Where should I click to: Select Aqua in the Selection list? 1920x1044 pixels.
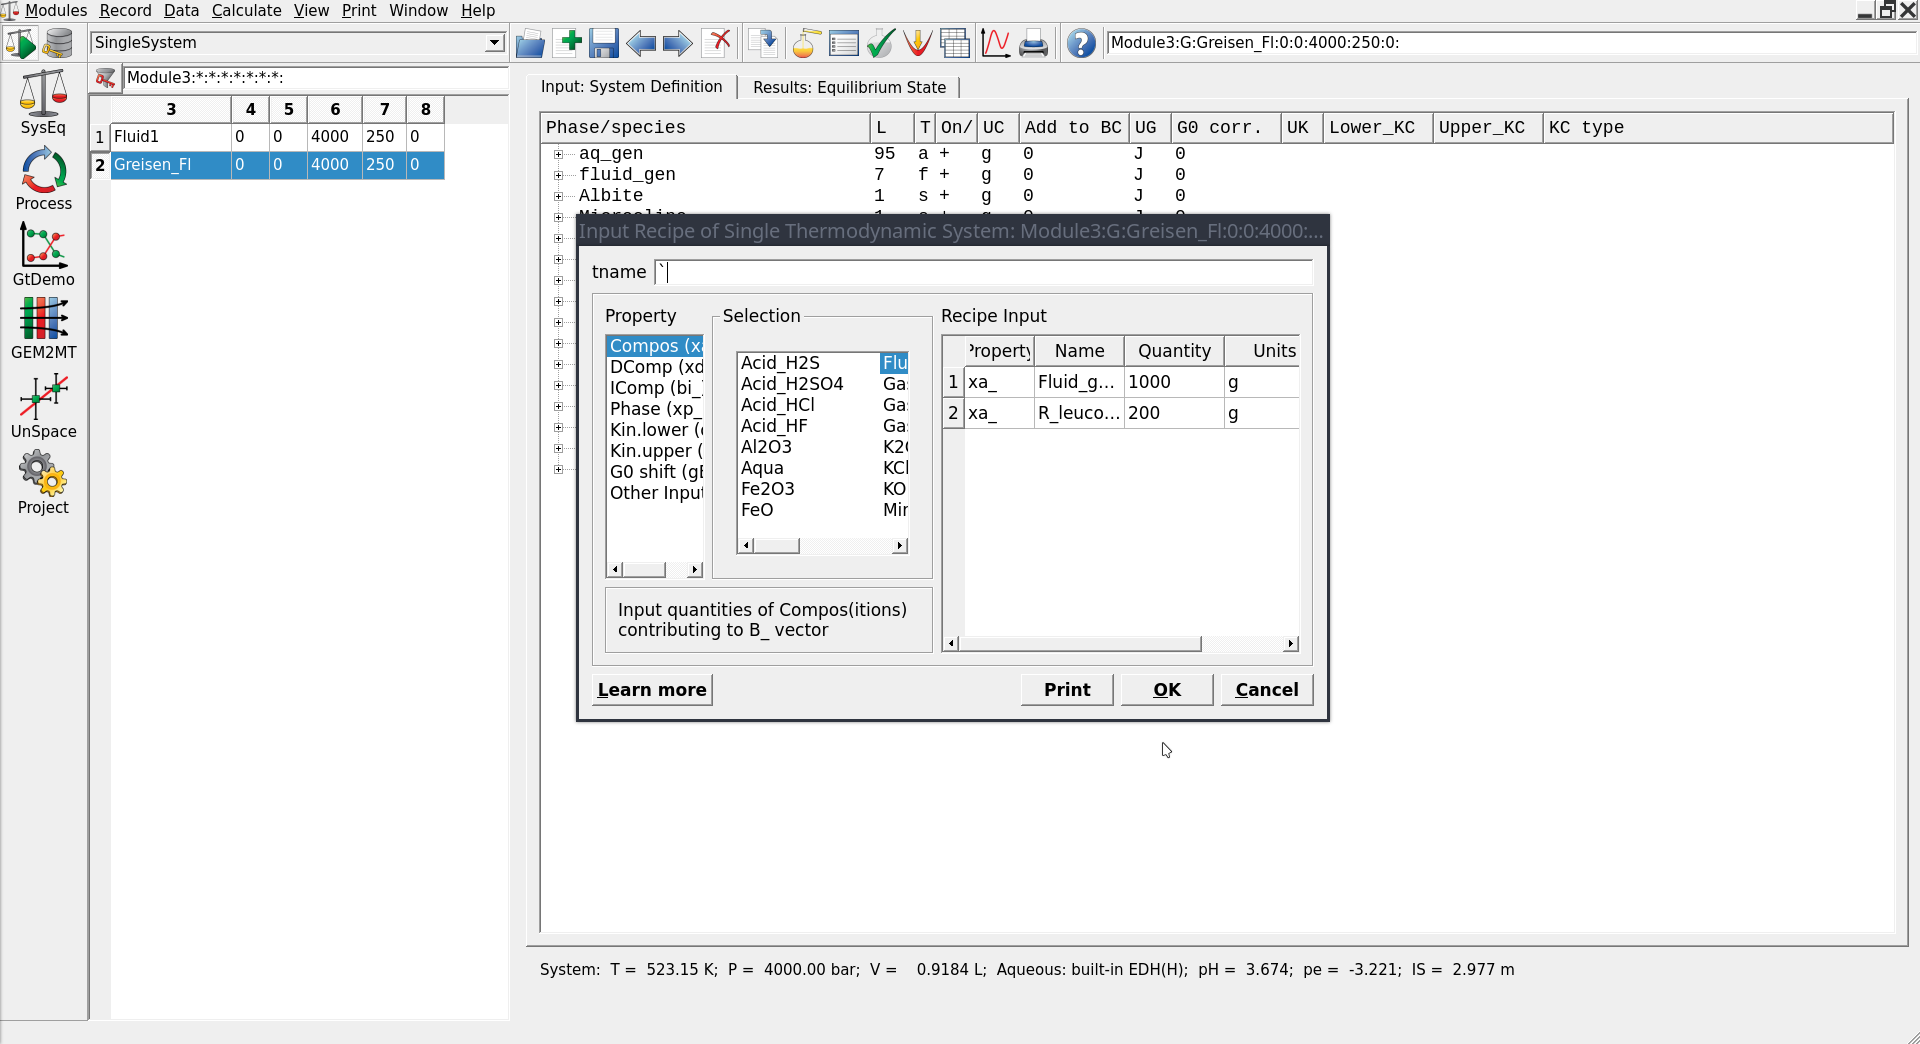click(762, 468)
